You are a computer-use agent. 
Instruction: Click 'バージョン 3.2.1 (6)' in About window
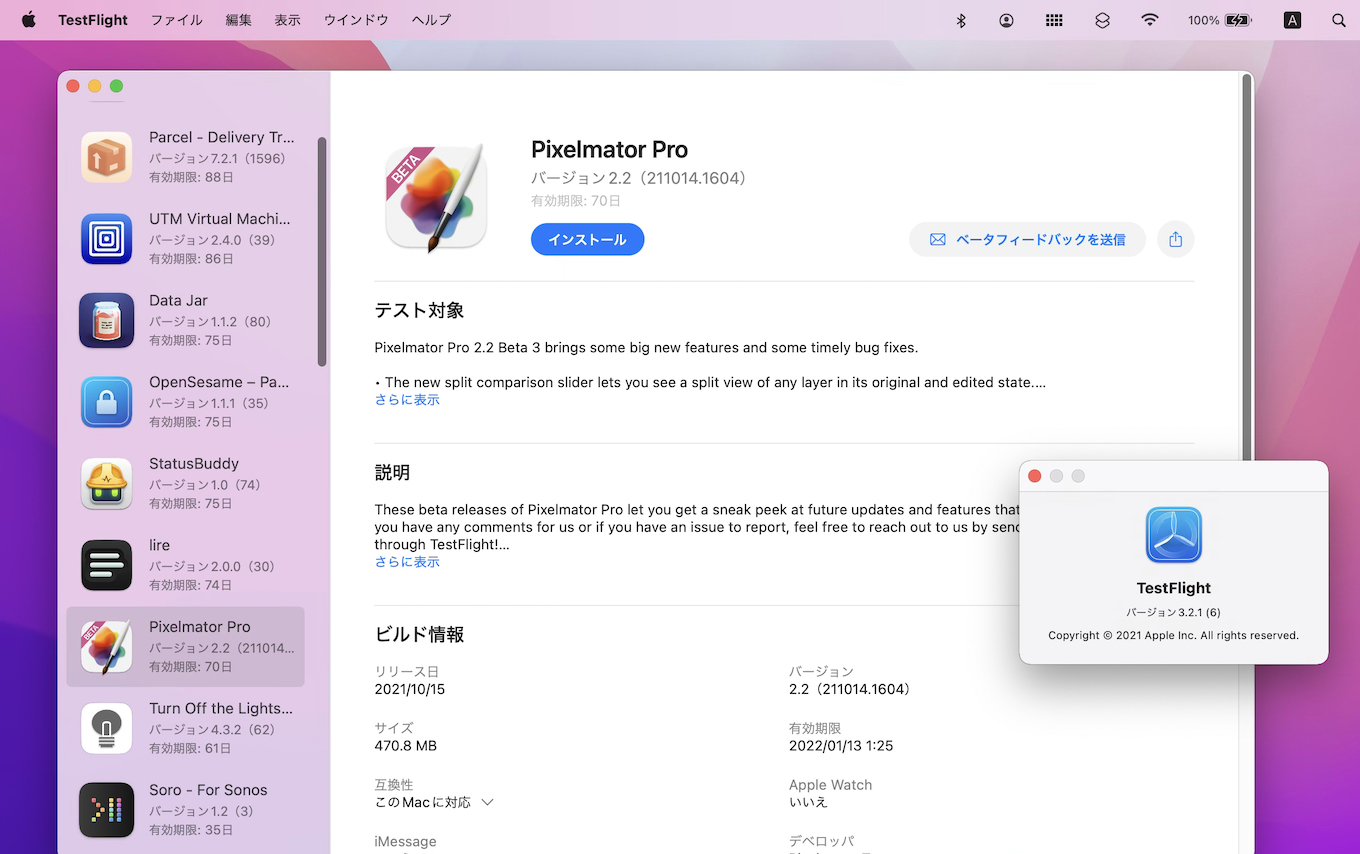tap(1174, 612)
